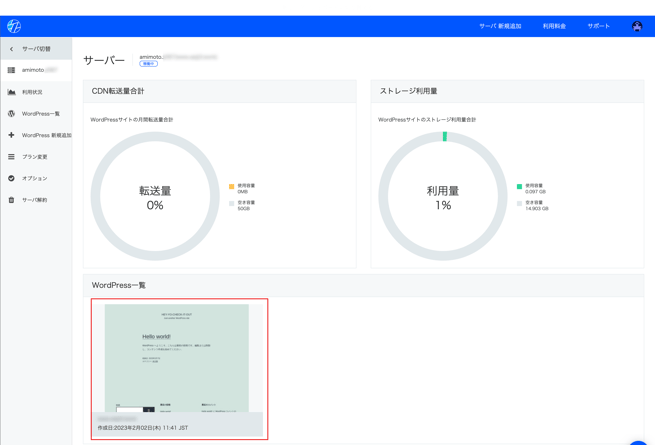Viewport: 655px width, 445px height.
Task: Click the 0.097 GB used value
Action: 535,192
